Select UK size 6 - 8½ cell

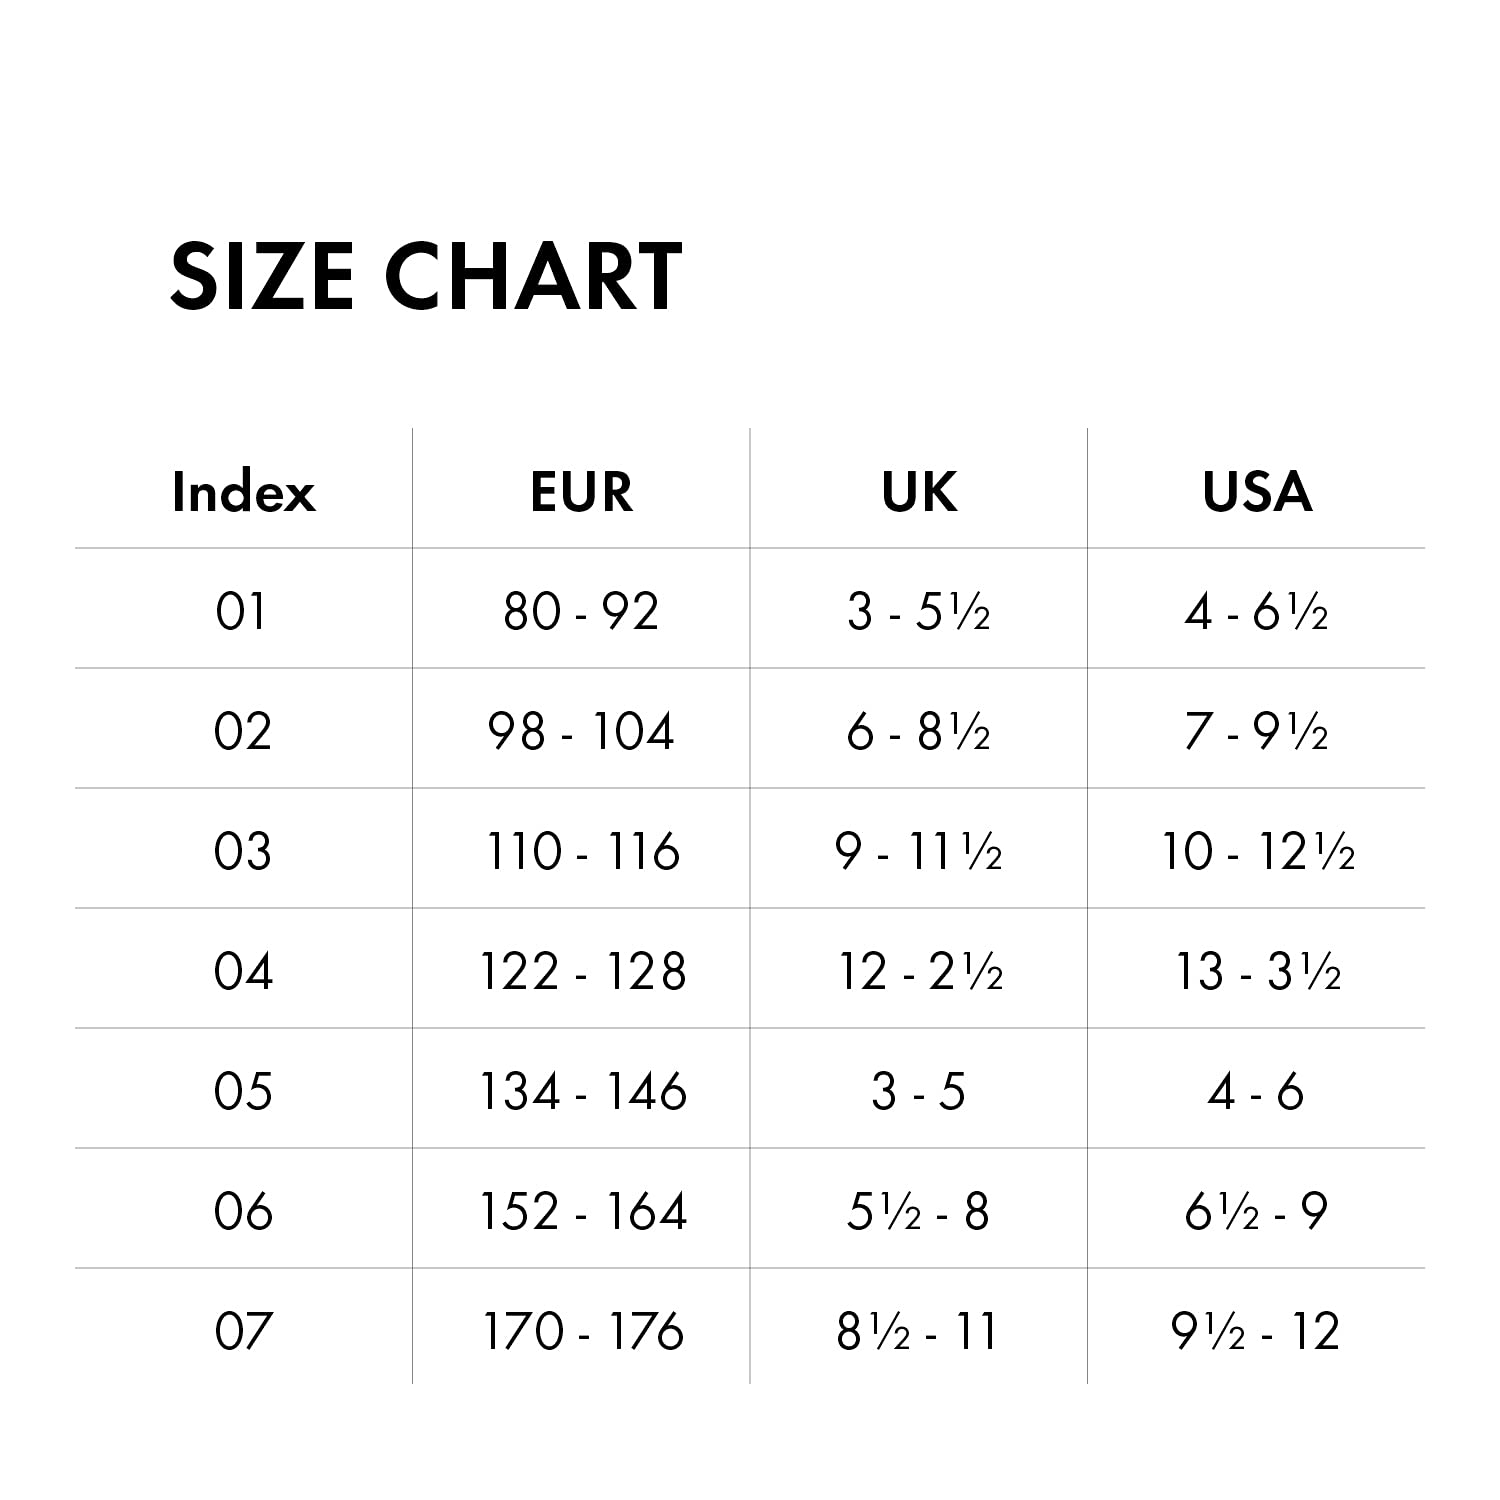(x=919, y=731)
